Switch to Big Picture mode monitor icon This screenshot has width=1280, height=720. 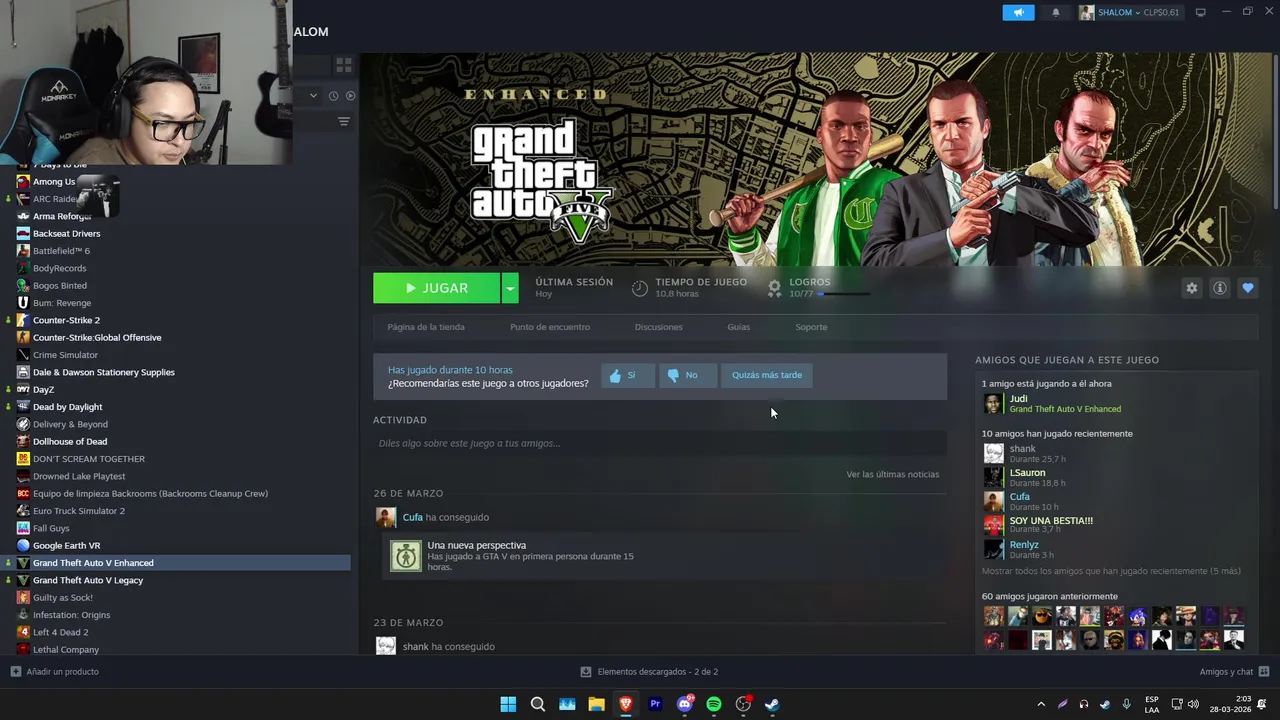[x=1200, y=12]
